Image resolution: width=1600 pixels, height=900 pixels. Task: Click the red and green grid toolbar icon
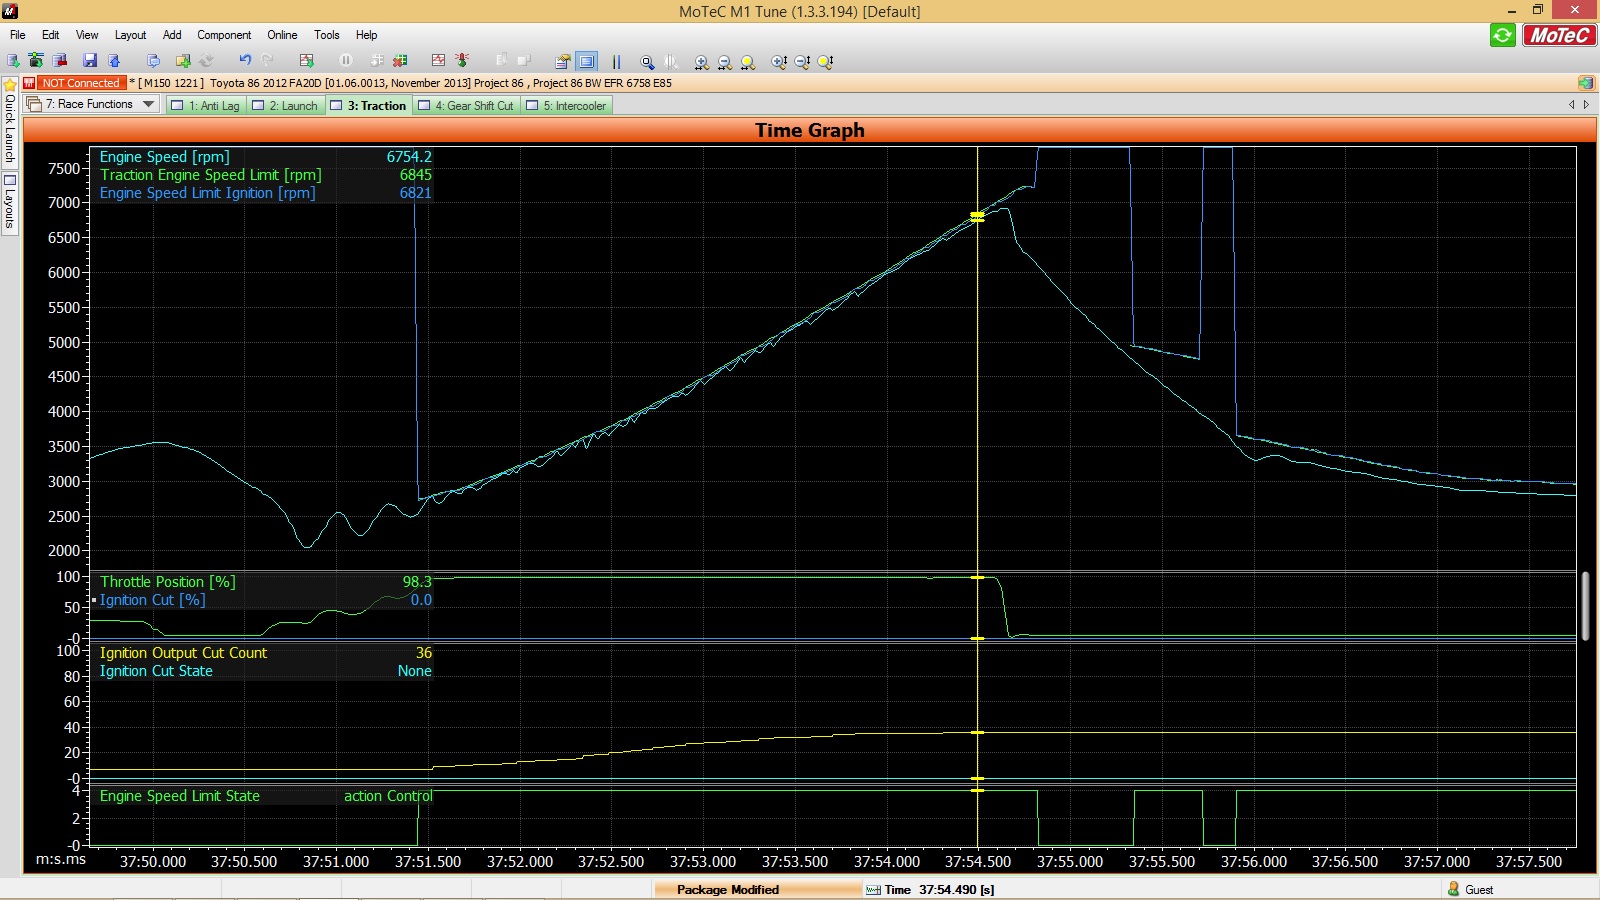(x=400, y=61)
